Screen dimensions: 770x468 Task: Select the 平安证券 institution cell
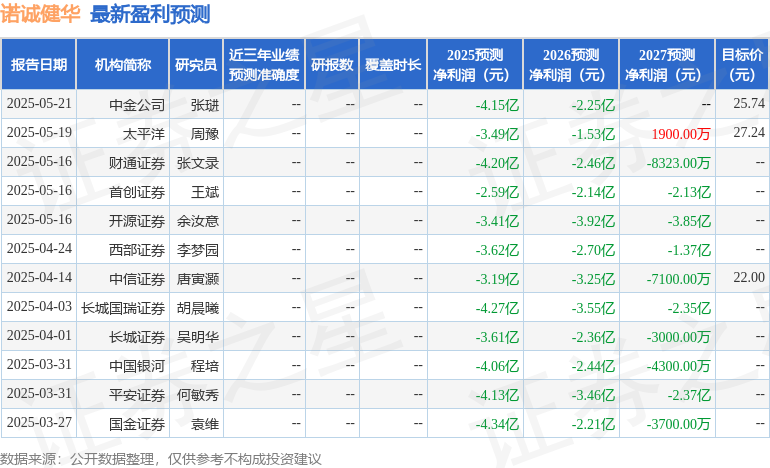pos(137,394)
